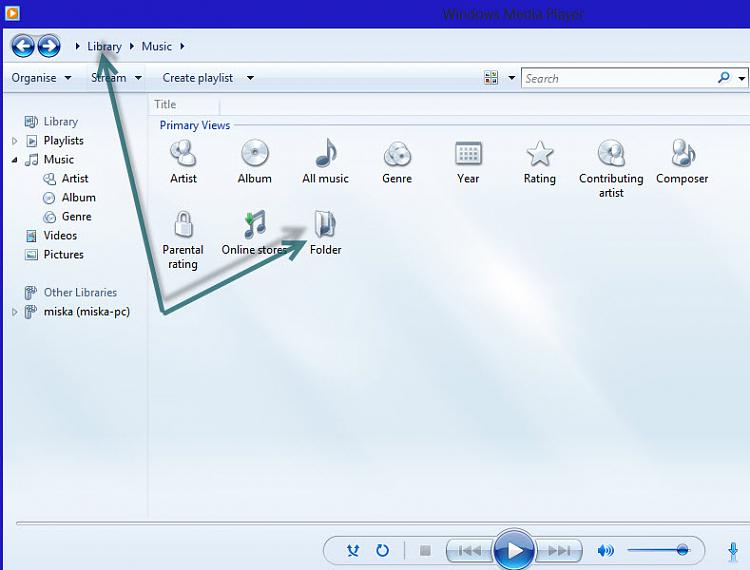The height and width of the screenshot is (570, 750).
Task: Click the View options icon
Action: [491, 77]
